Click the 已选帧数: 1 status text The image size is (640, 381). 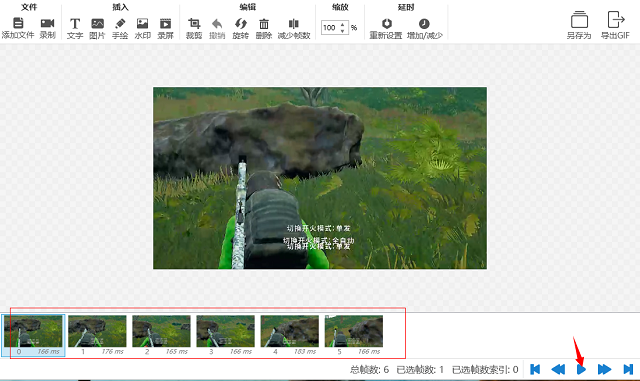420,370
